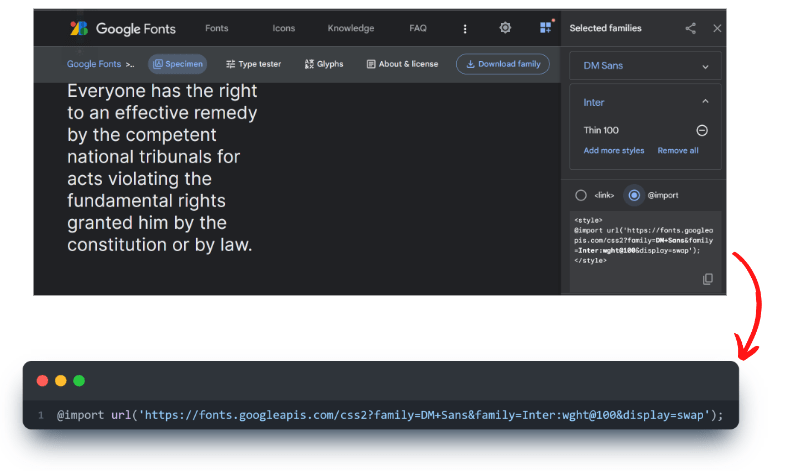
Task: Click Remove all link
Action: pyautogui.click(x=678, y=151)
